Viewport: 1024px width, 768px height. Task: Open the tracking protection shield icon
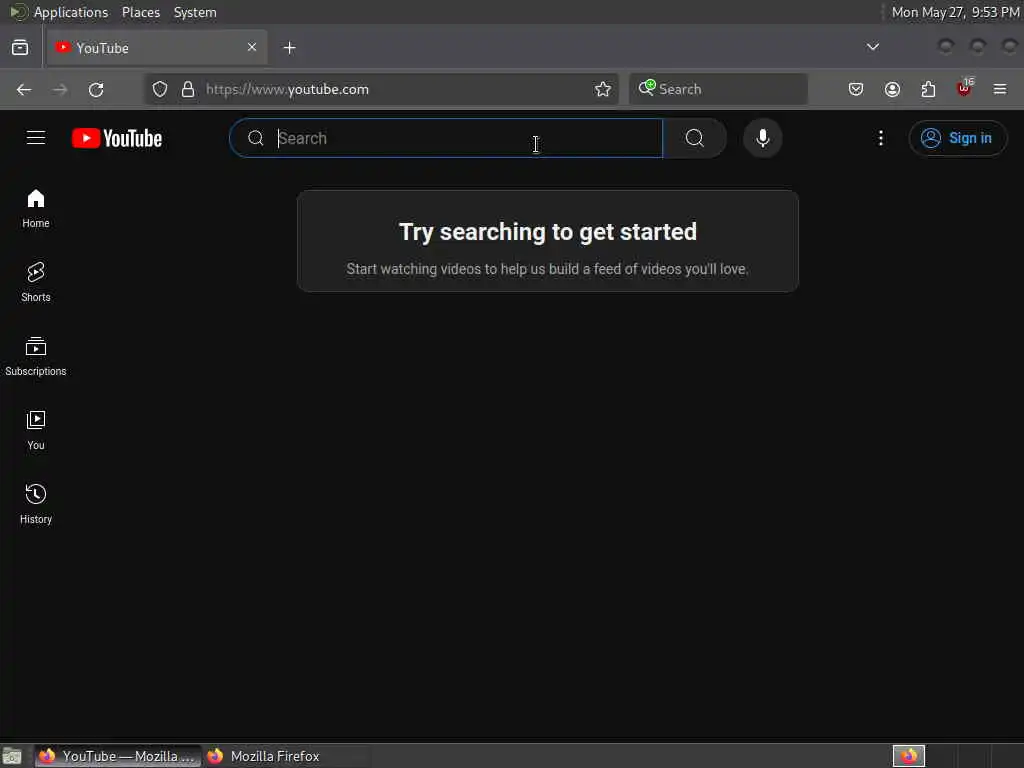tap(160, 89)
